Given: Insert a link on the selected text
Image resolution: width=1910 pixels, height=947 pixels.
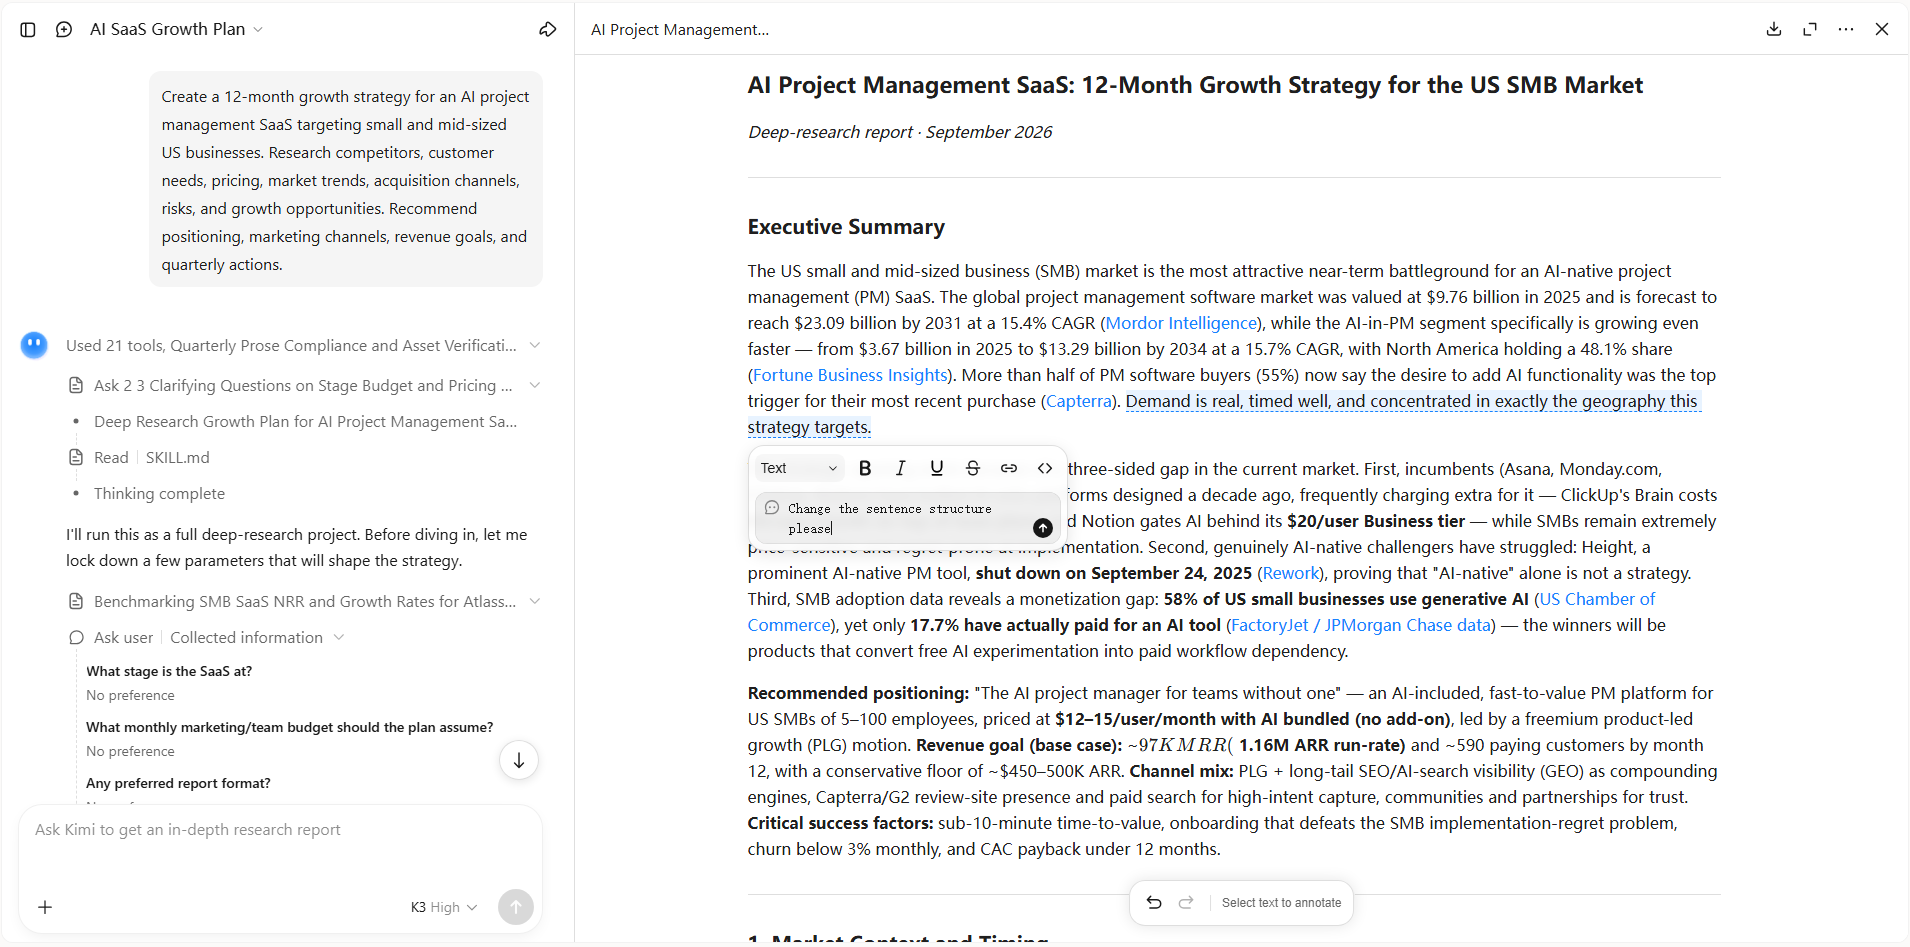Looking at the screenshot, I should point(1009,468).
